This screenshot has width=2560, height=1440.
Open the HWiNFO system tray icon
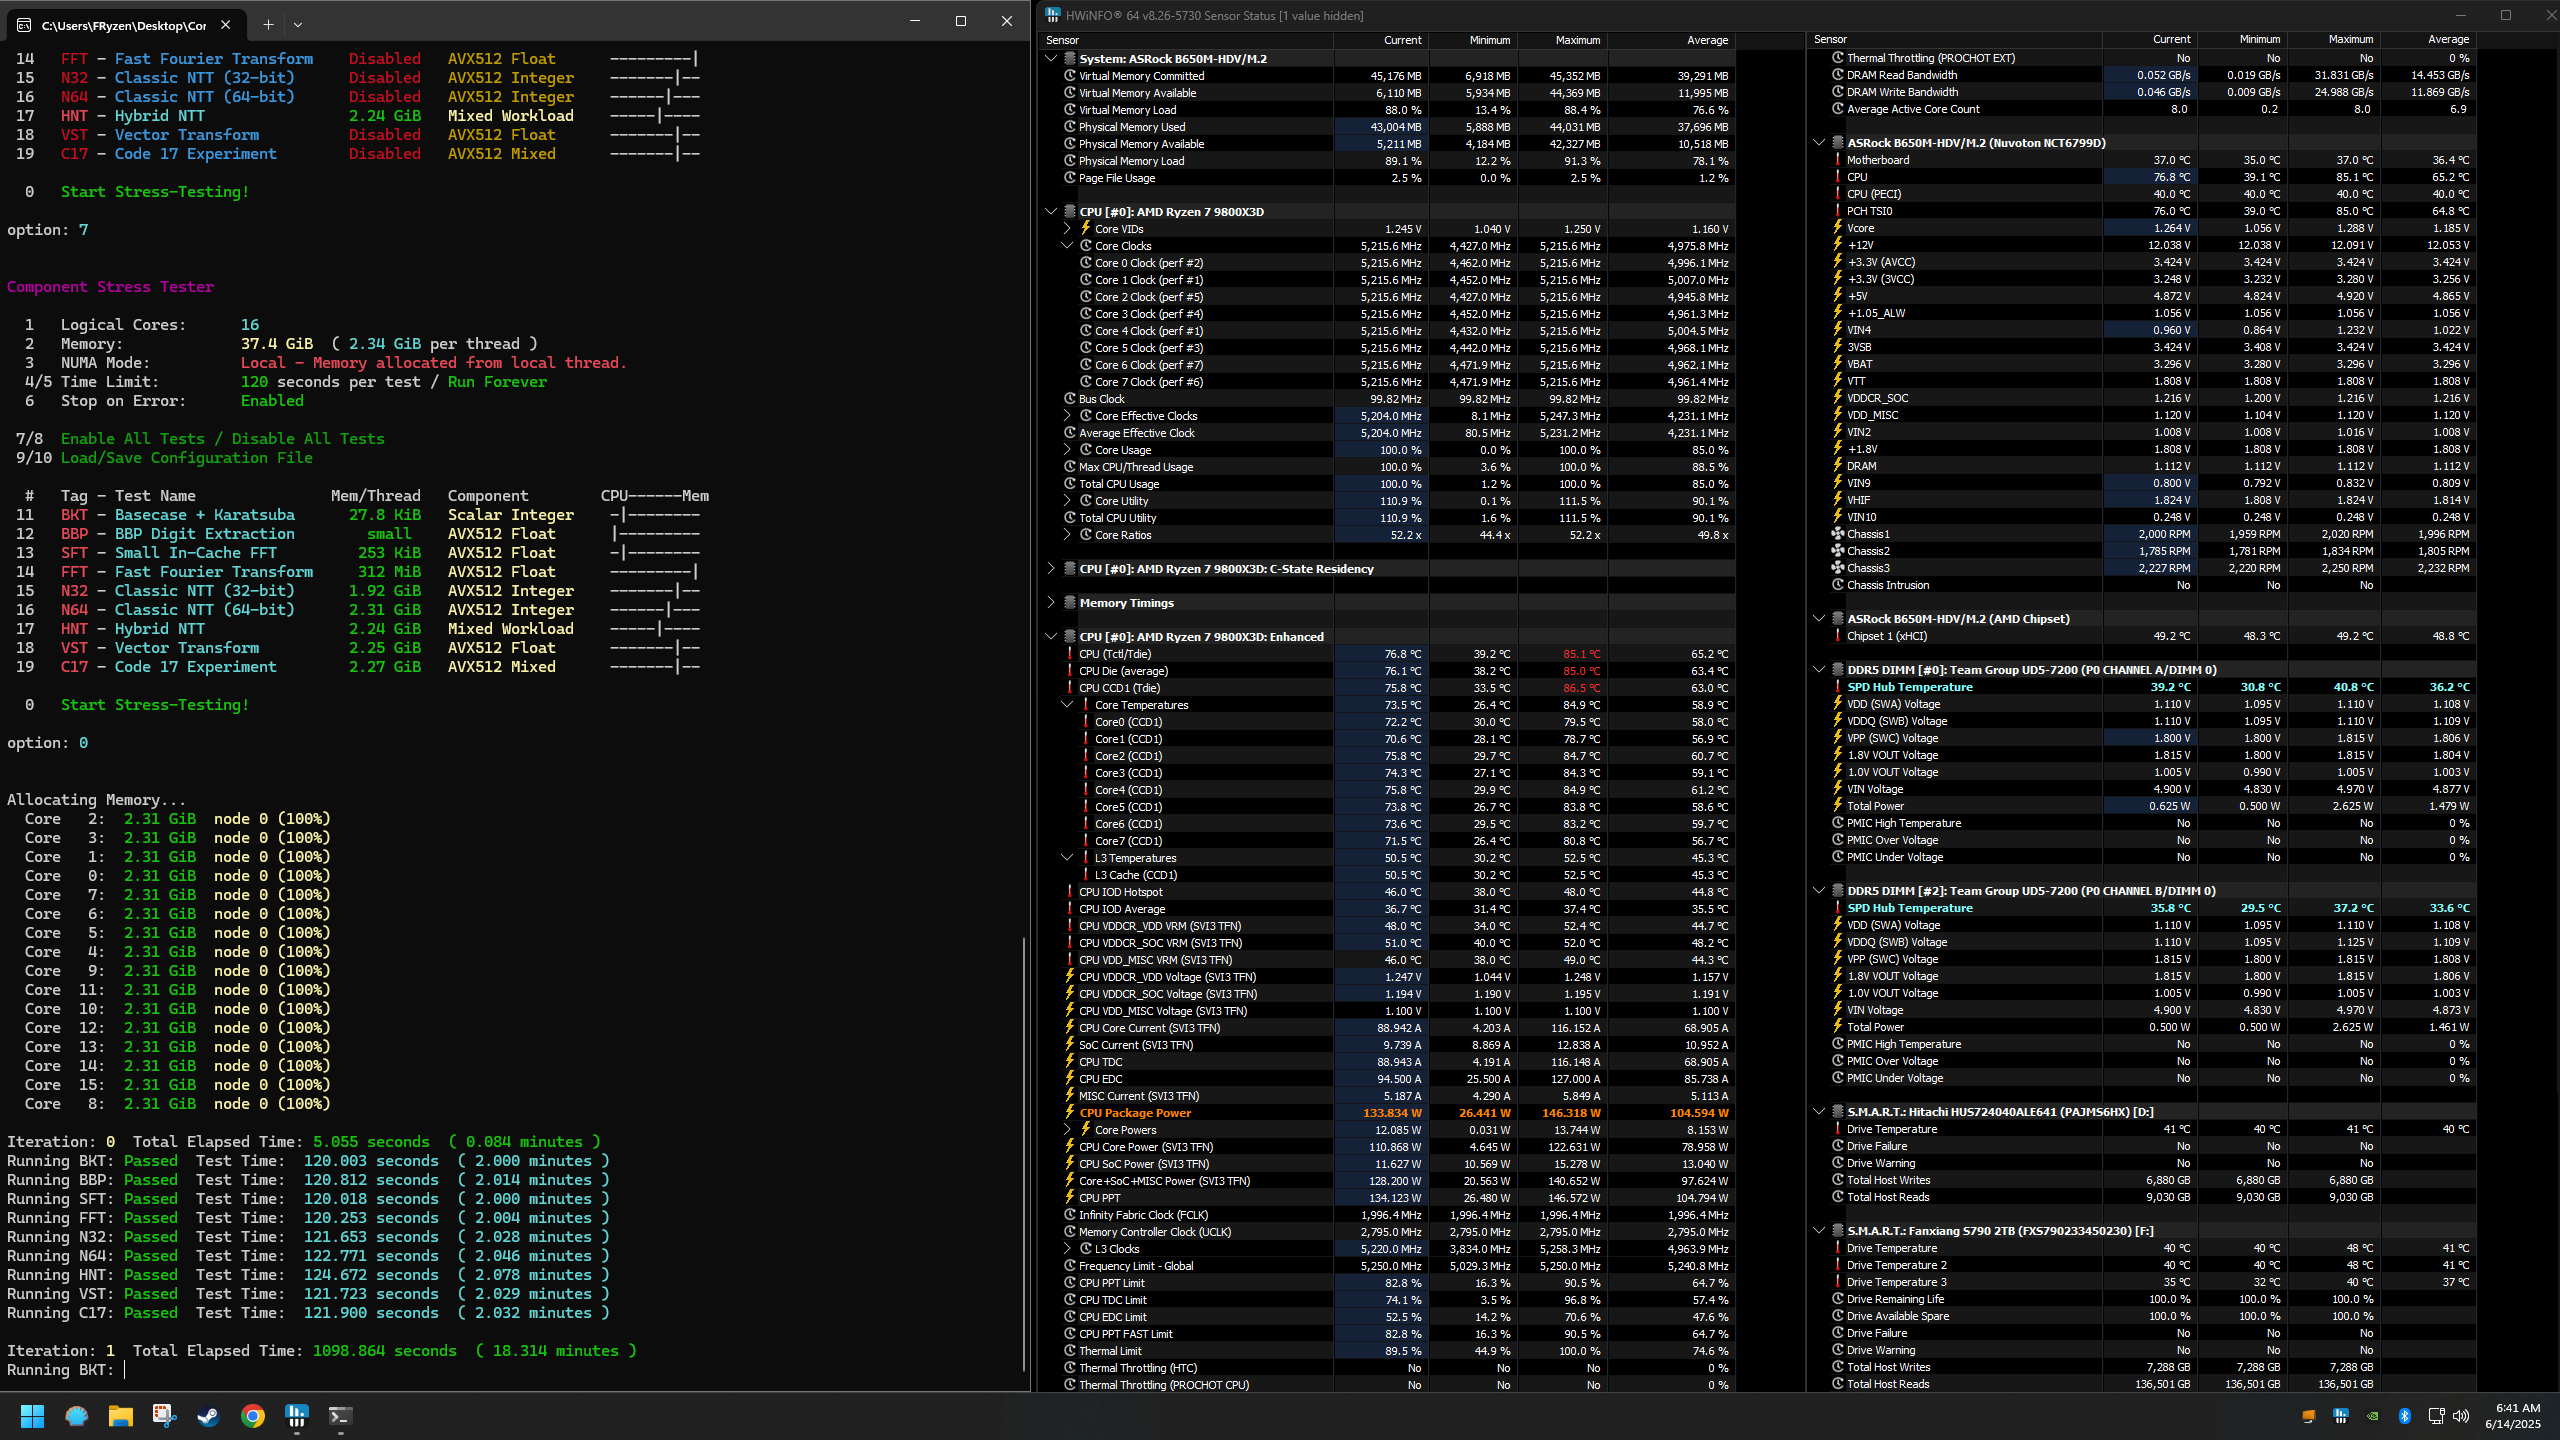coord(2341,1416)
